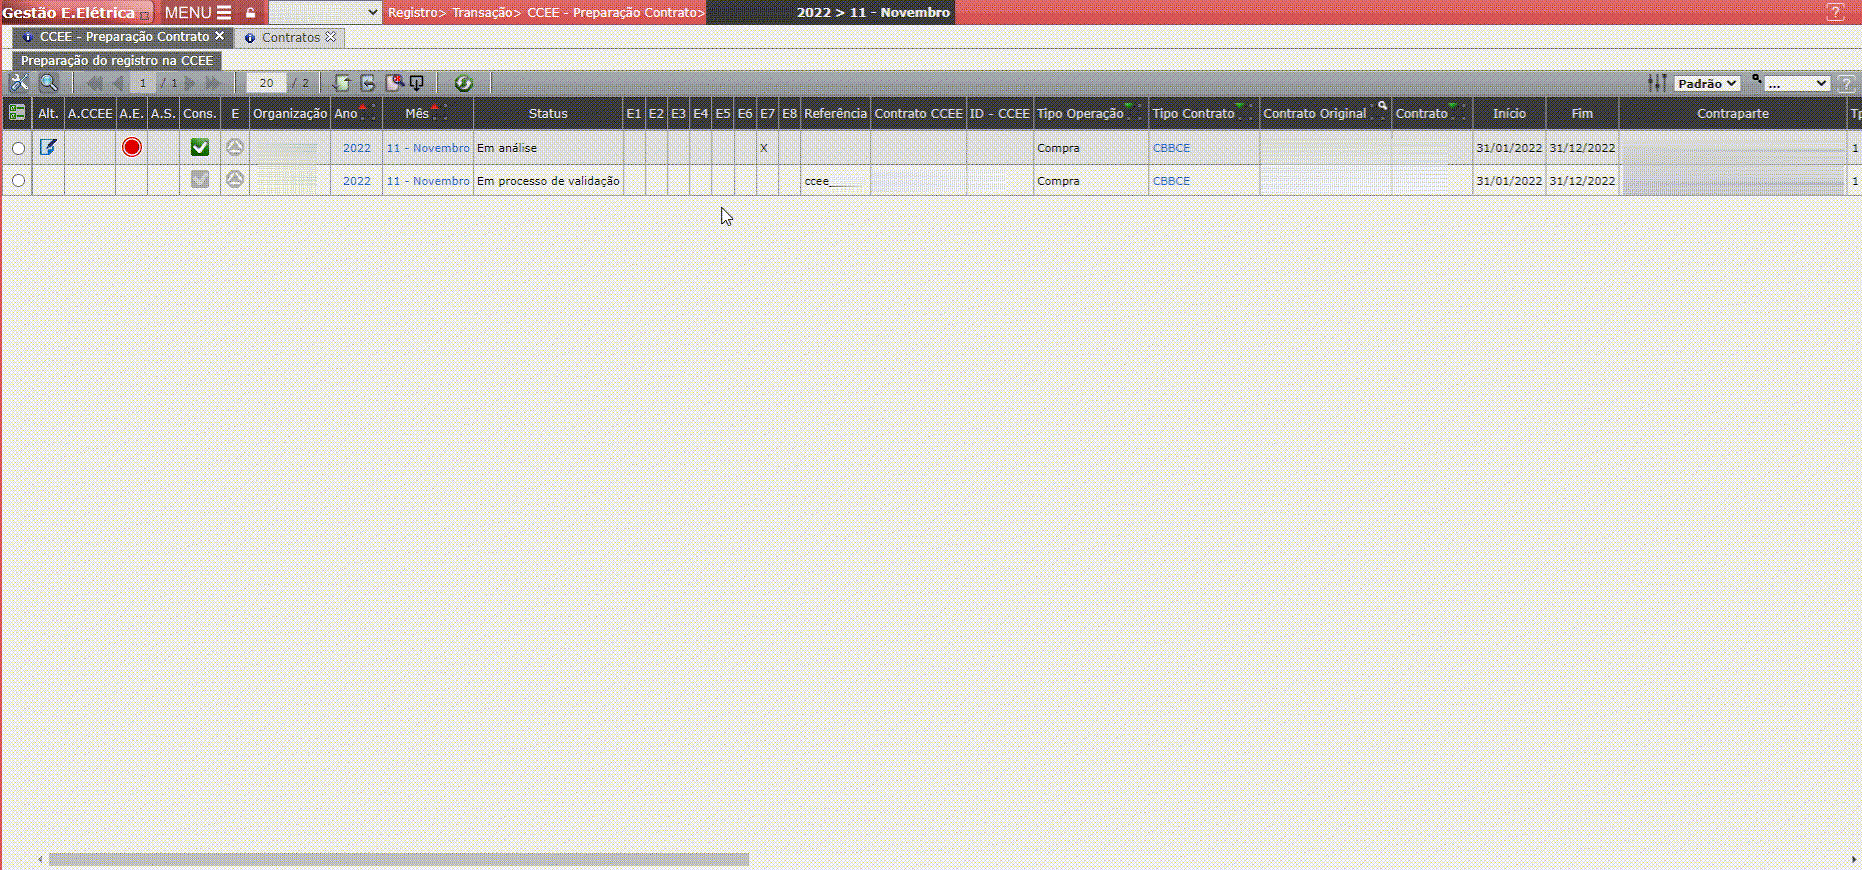Click the horizontal scrollbar at the bottom
This screenshot has width=1862, height=870.
[x=398, y=859]
